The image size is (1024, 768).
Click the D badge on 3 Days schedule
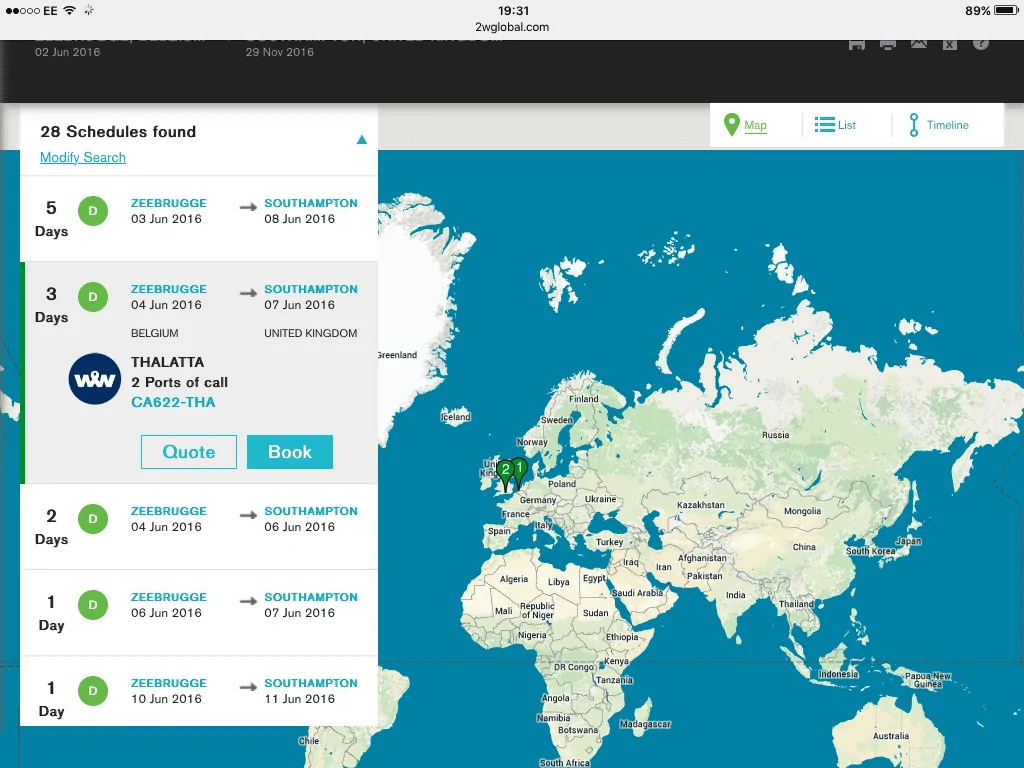tap(93, 297)
